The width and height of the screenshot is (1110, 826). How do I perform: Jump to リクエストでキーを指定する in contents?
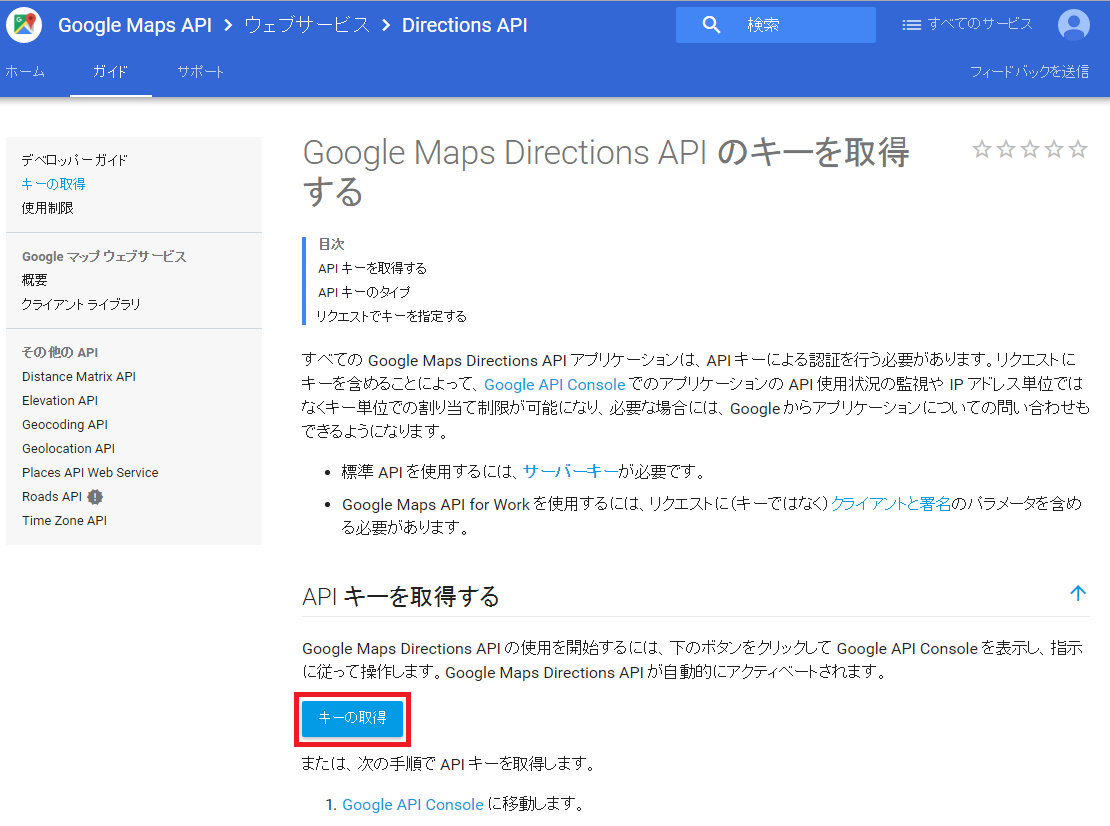(391, 316)
